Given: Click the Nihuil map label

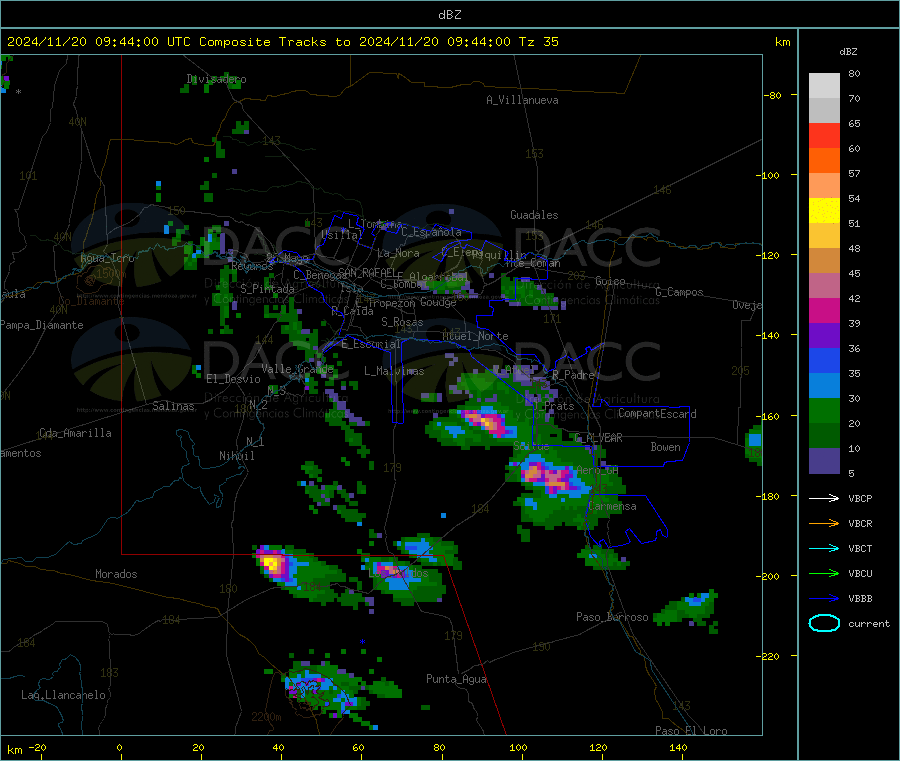Looking at the screenshot, I should coord(236,456).
